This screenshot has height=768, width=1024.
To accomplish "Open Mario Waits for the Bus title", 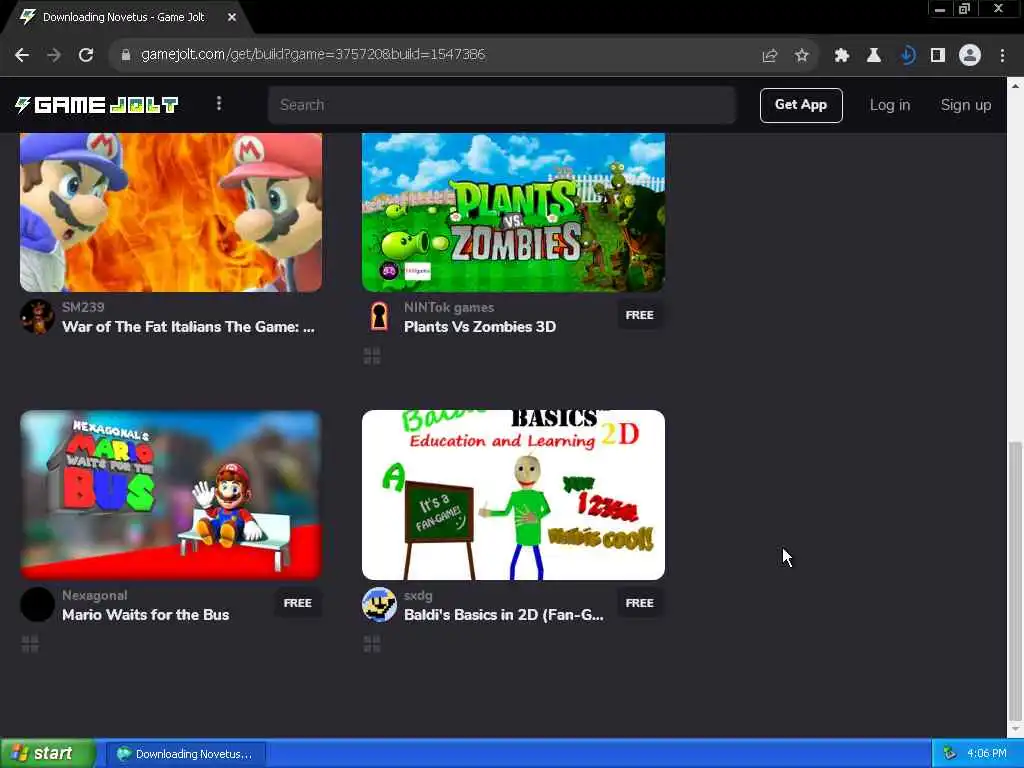I will (x=146, y=615).
